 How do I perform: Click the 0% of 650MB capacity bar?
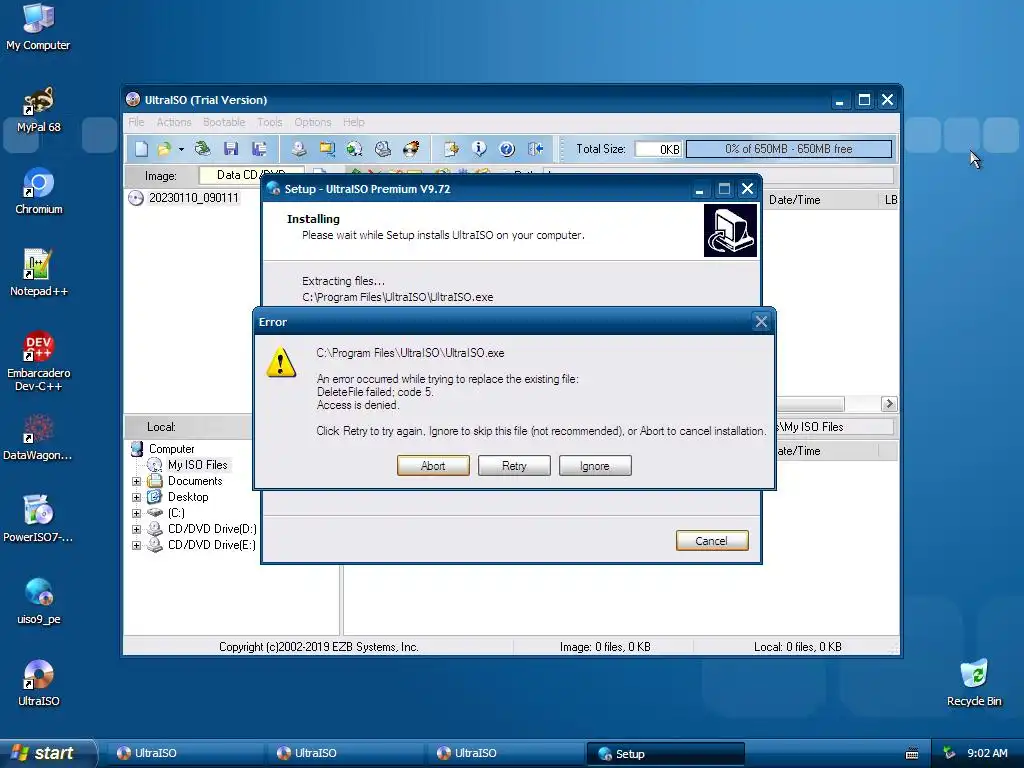point(789,149)
